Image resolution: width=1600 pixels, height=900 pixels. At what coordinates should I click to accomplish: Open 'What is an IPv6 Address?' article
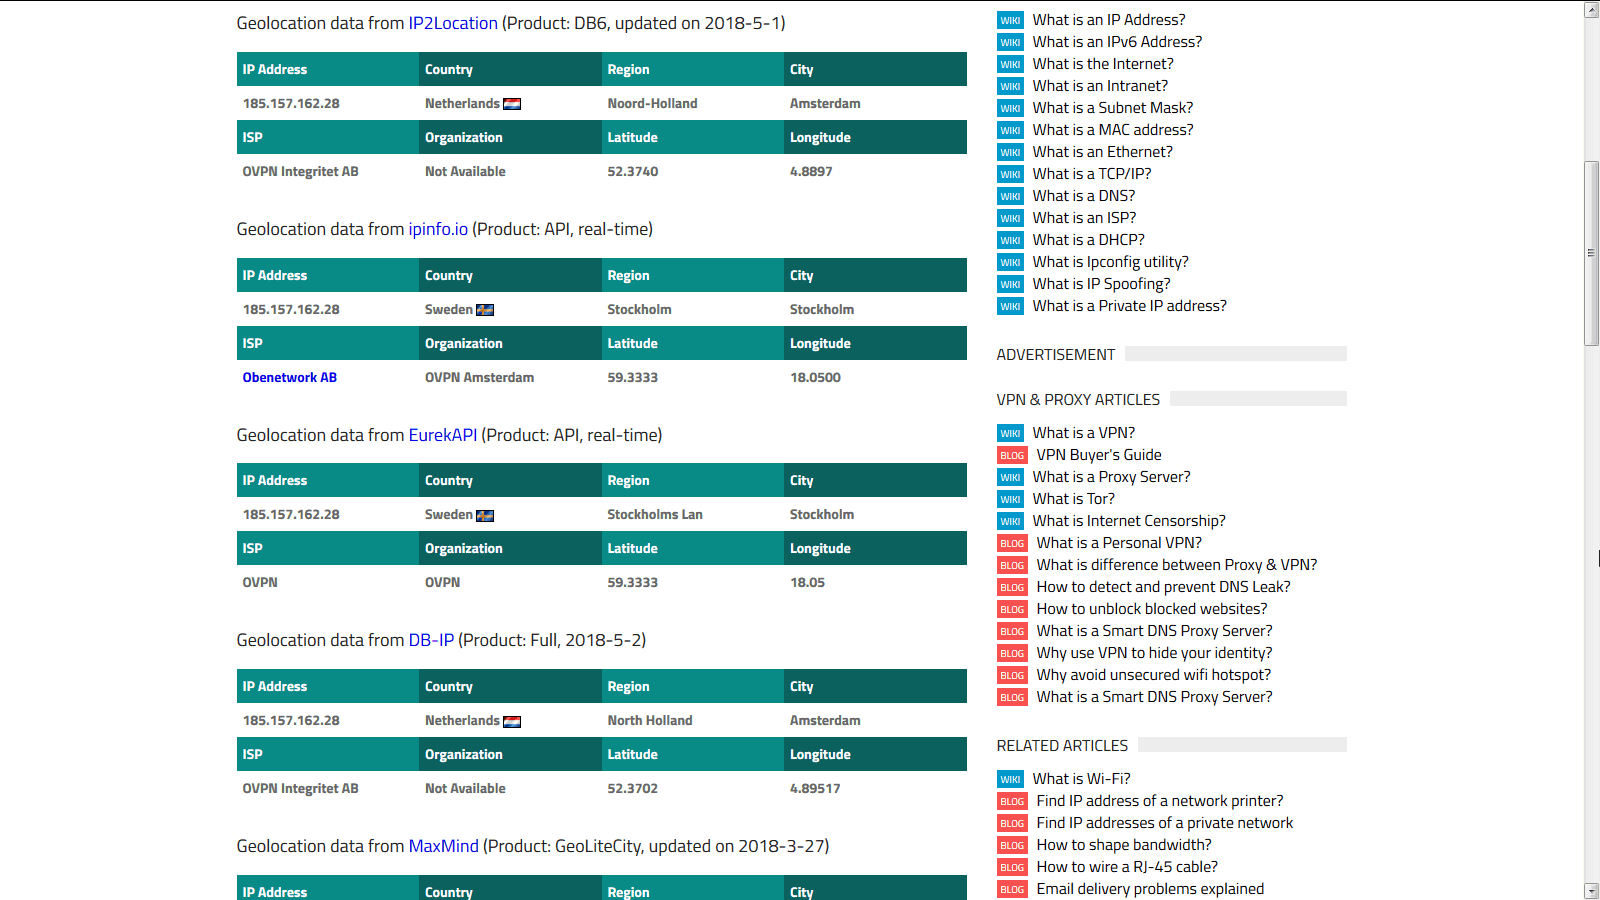tap(1117, 42)
